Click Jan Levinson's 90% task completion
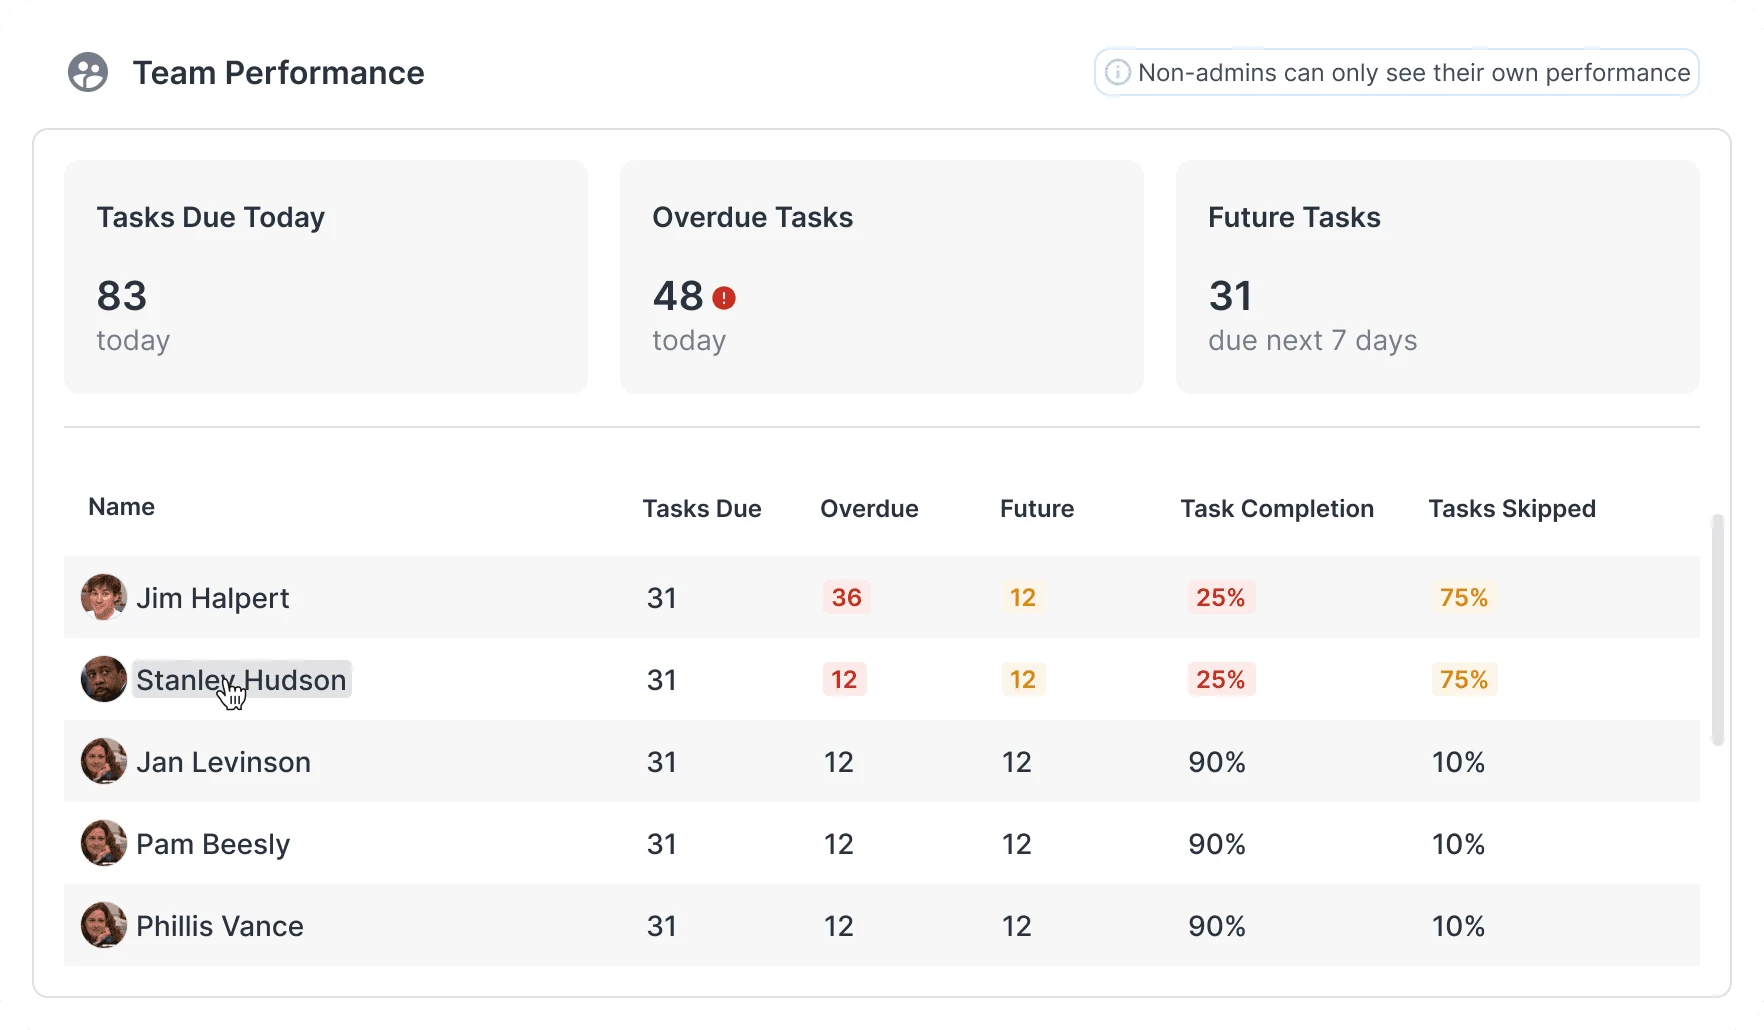 tap(1217, 762)
